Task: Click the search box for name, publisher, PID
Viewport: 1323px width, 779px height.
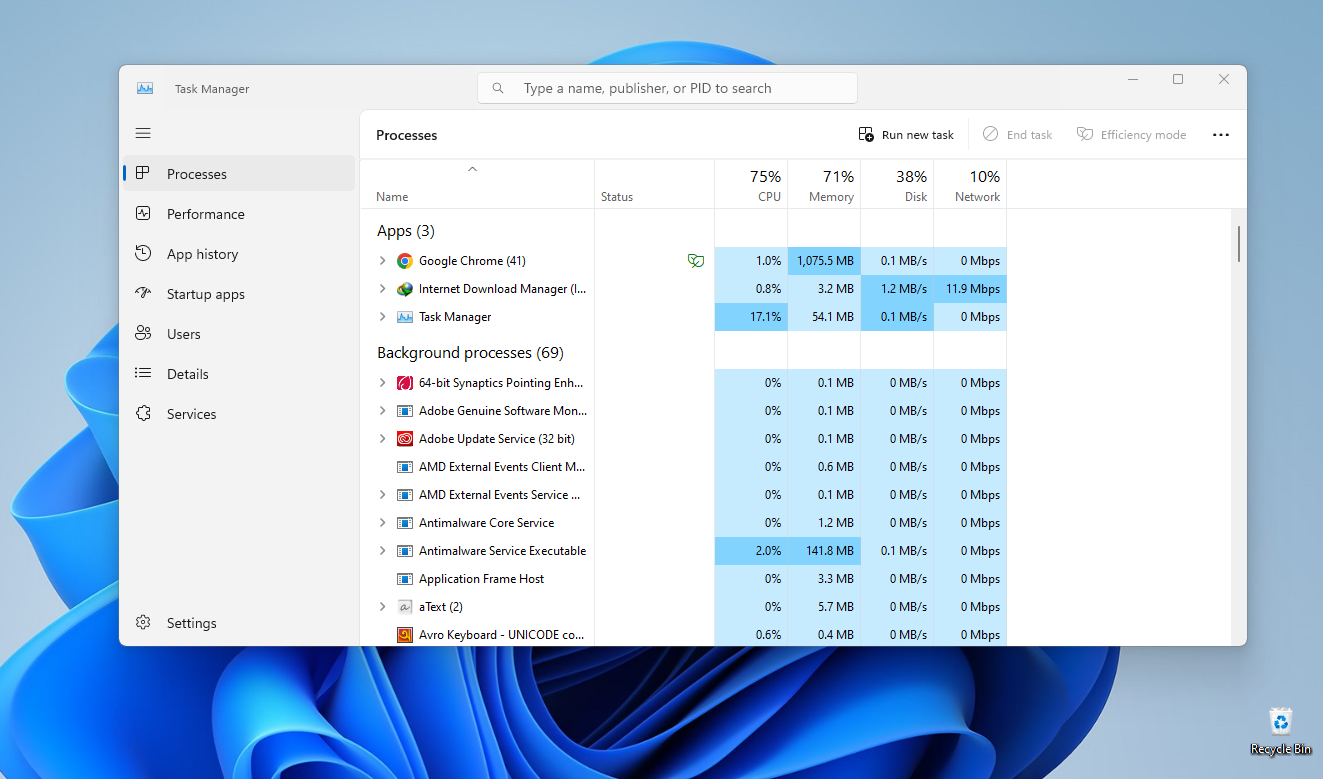Action: tap(667, 88)
